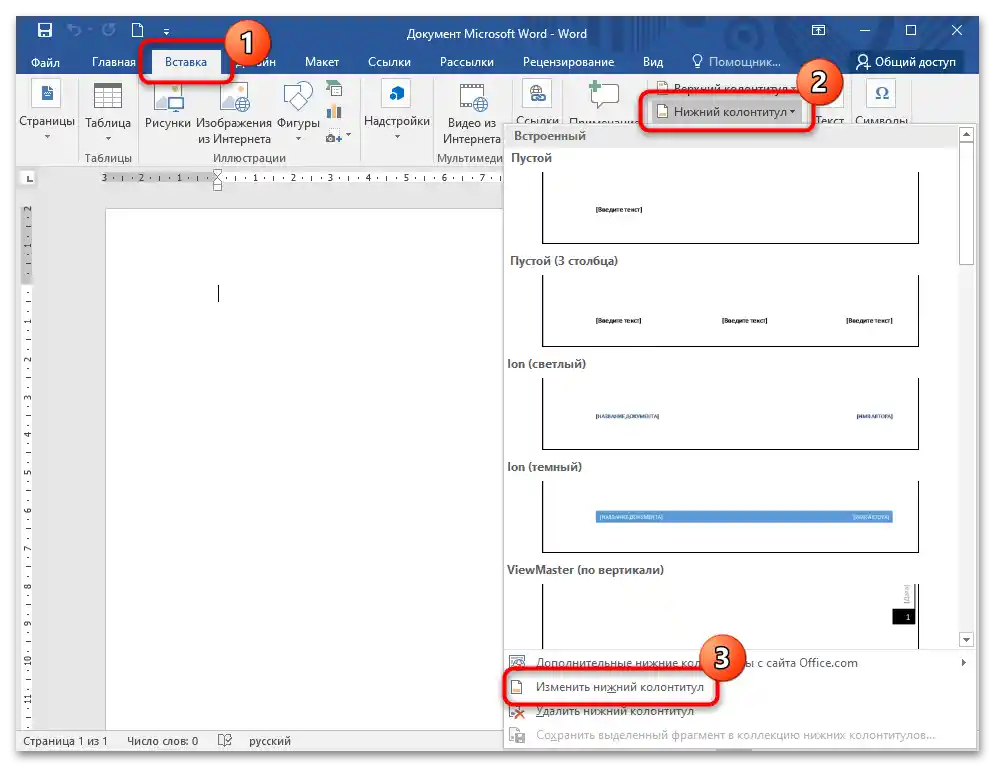Open the Файл tab
The height and width of the screenshot is (767, 995).
pyautogui.click(x=45, y=62)
